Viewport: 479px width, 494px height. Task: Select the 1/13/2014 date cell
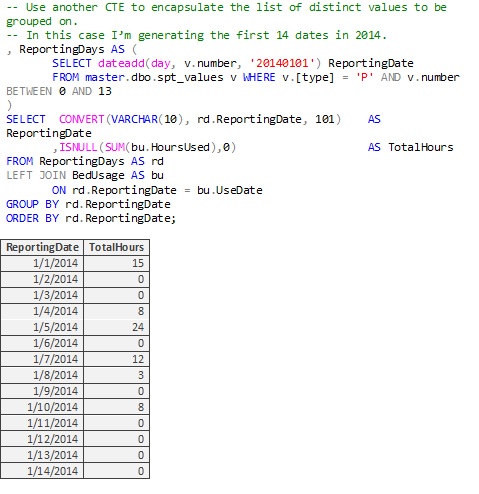[42, 455]
